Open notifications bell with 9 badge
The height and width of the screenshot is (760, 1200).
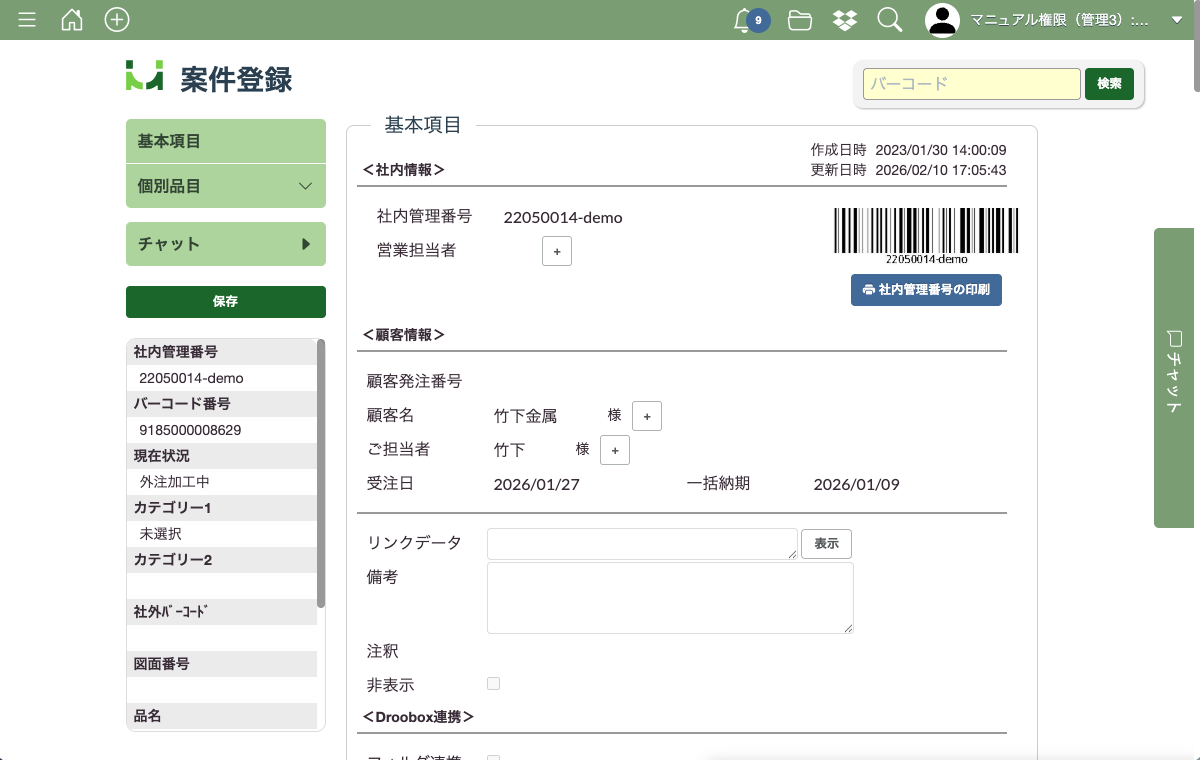click(745, 20)
